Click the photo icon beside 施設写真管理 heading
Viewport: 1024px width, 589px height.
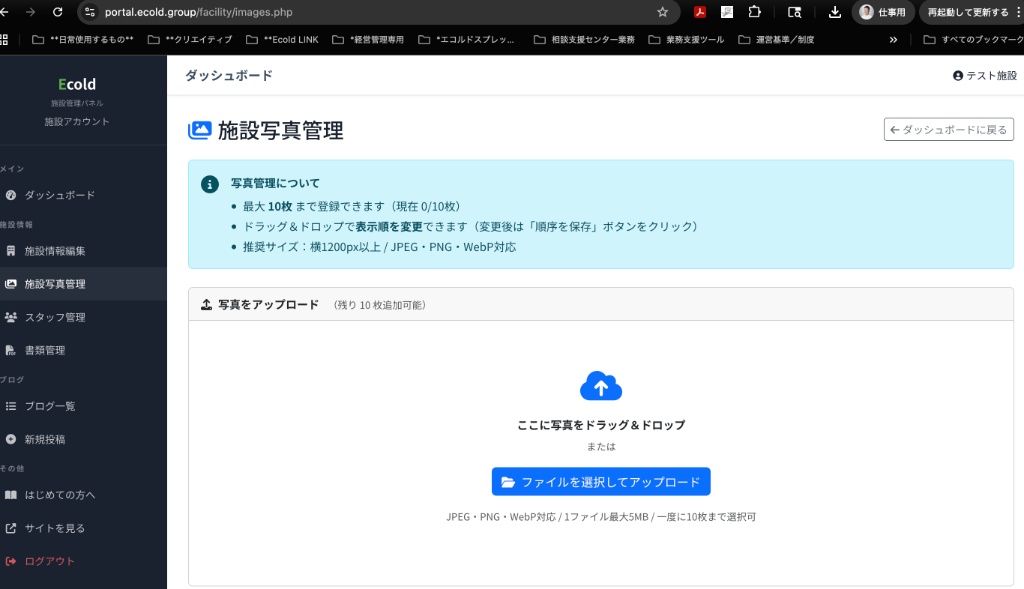click(x=200, y=130)
